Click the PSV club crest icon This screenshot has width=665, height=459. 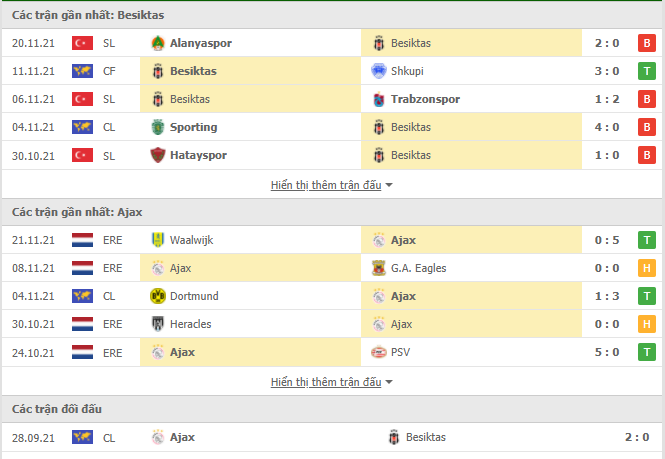[x=379, y=352]
